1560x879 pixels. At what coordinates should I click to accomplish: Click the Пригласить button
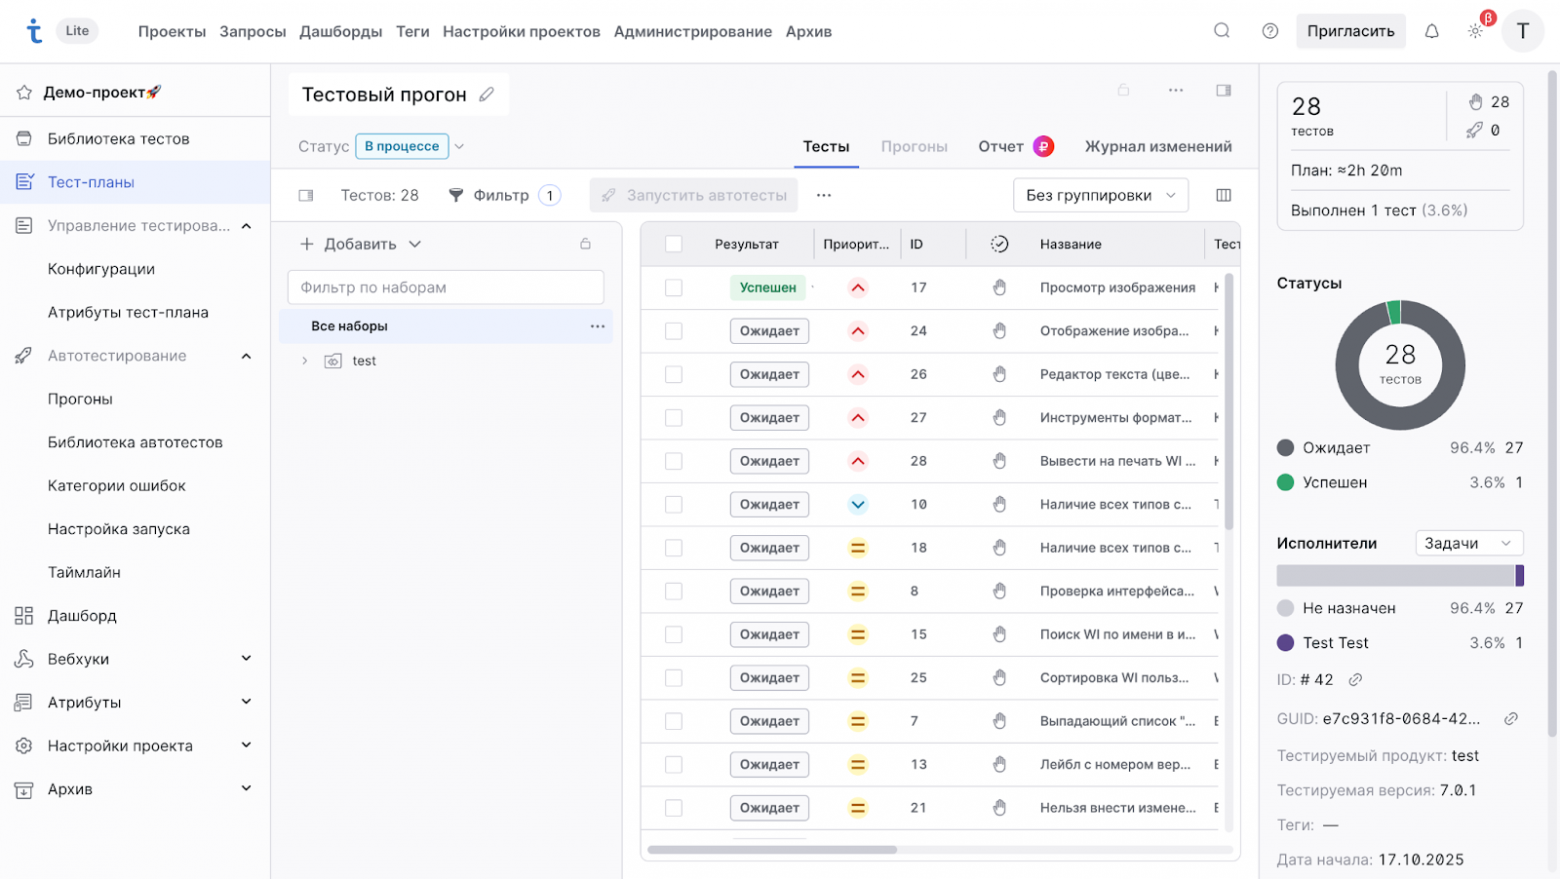[1350, 31]
